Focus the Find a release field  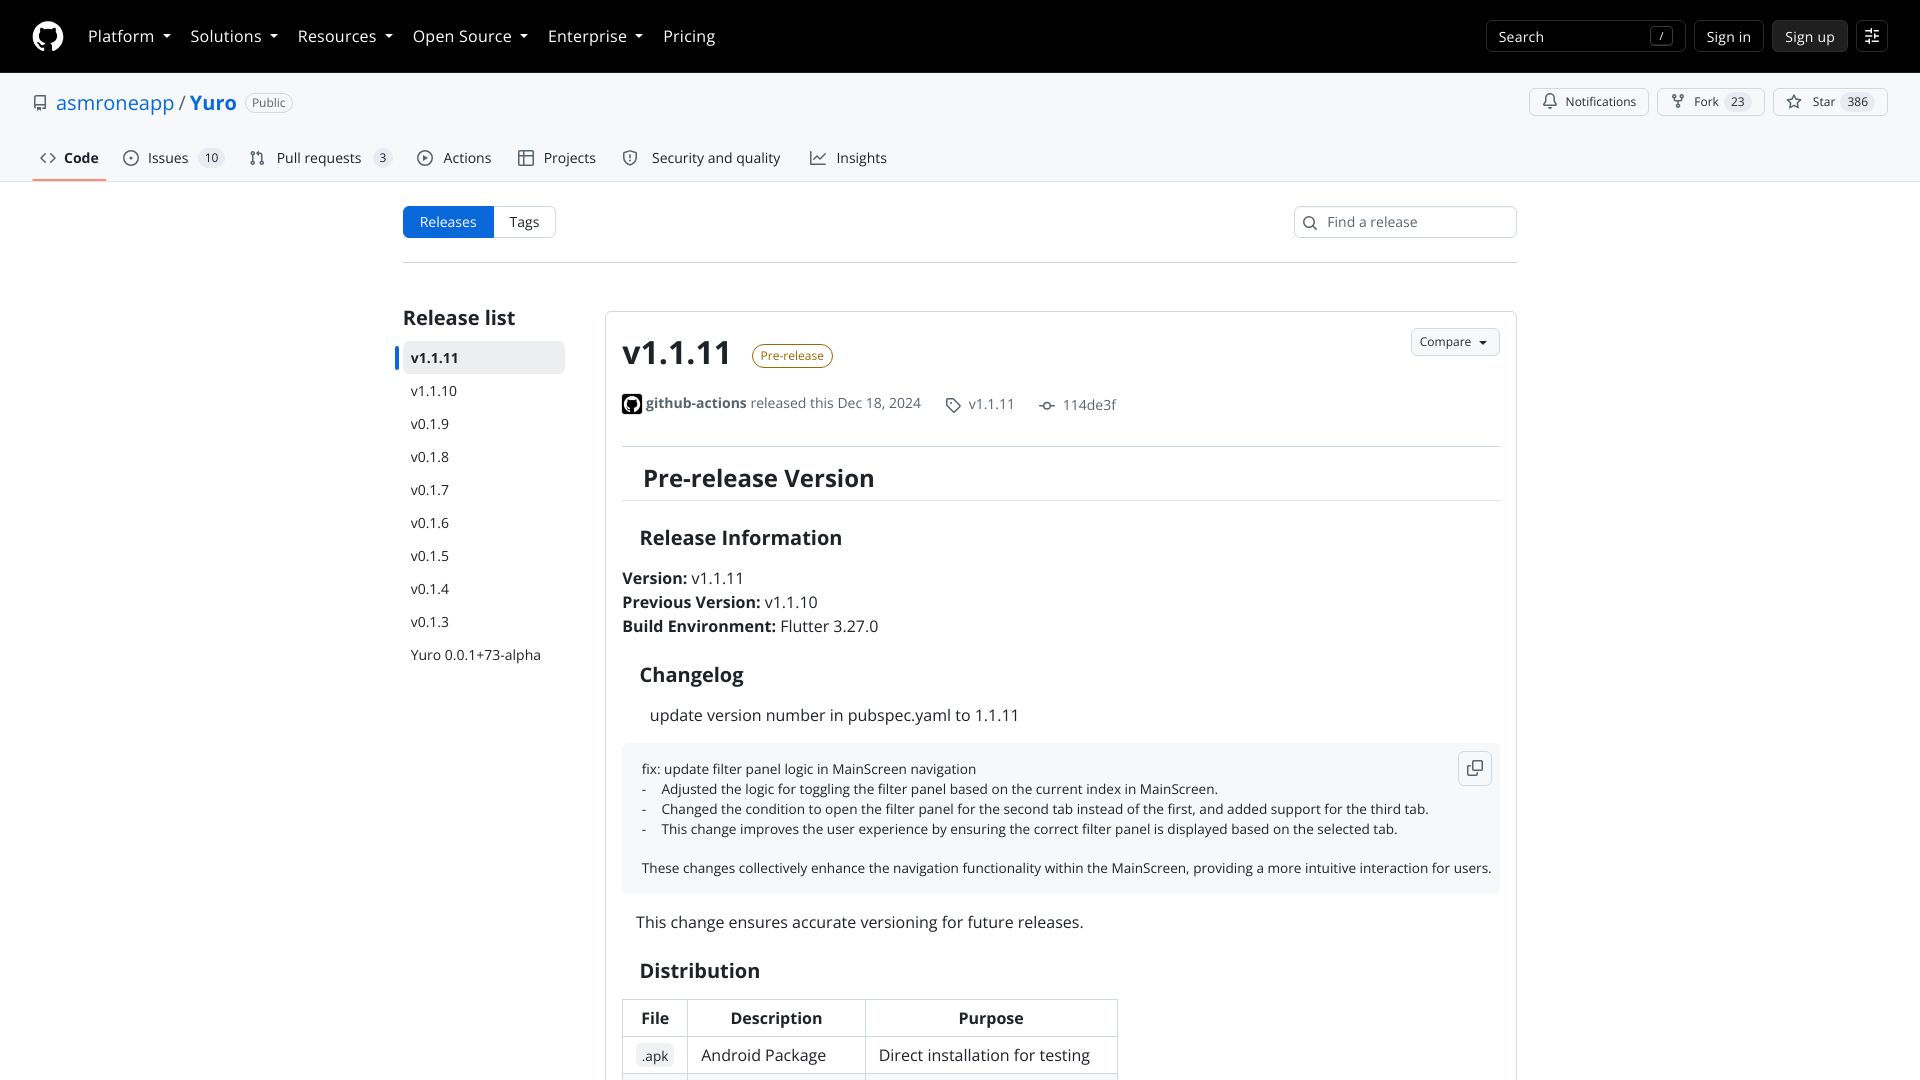pos(1405,222)
